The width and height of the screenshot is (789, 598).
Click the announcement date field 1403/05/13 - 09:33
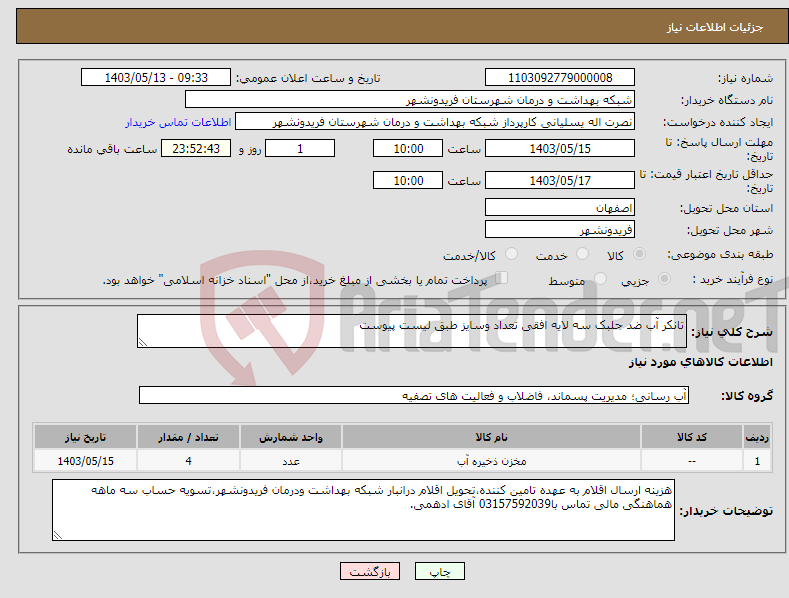click(x=155, y=78)
